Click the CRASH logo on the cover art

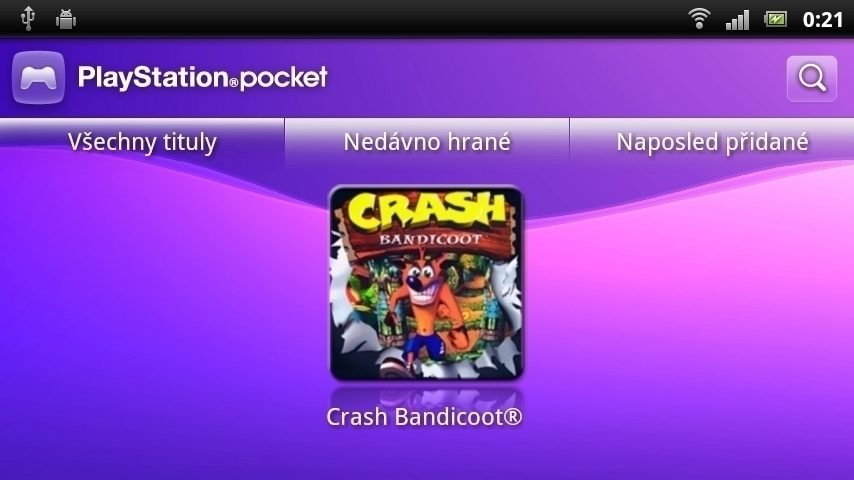click(425, 211)
